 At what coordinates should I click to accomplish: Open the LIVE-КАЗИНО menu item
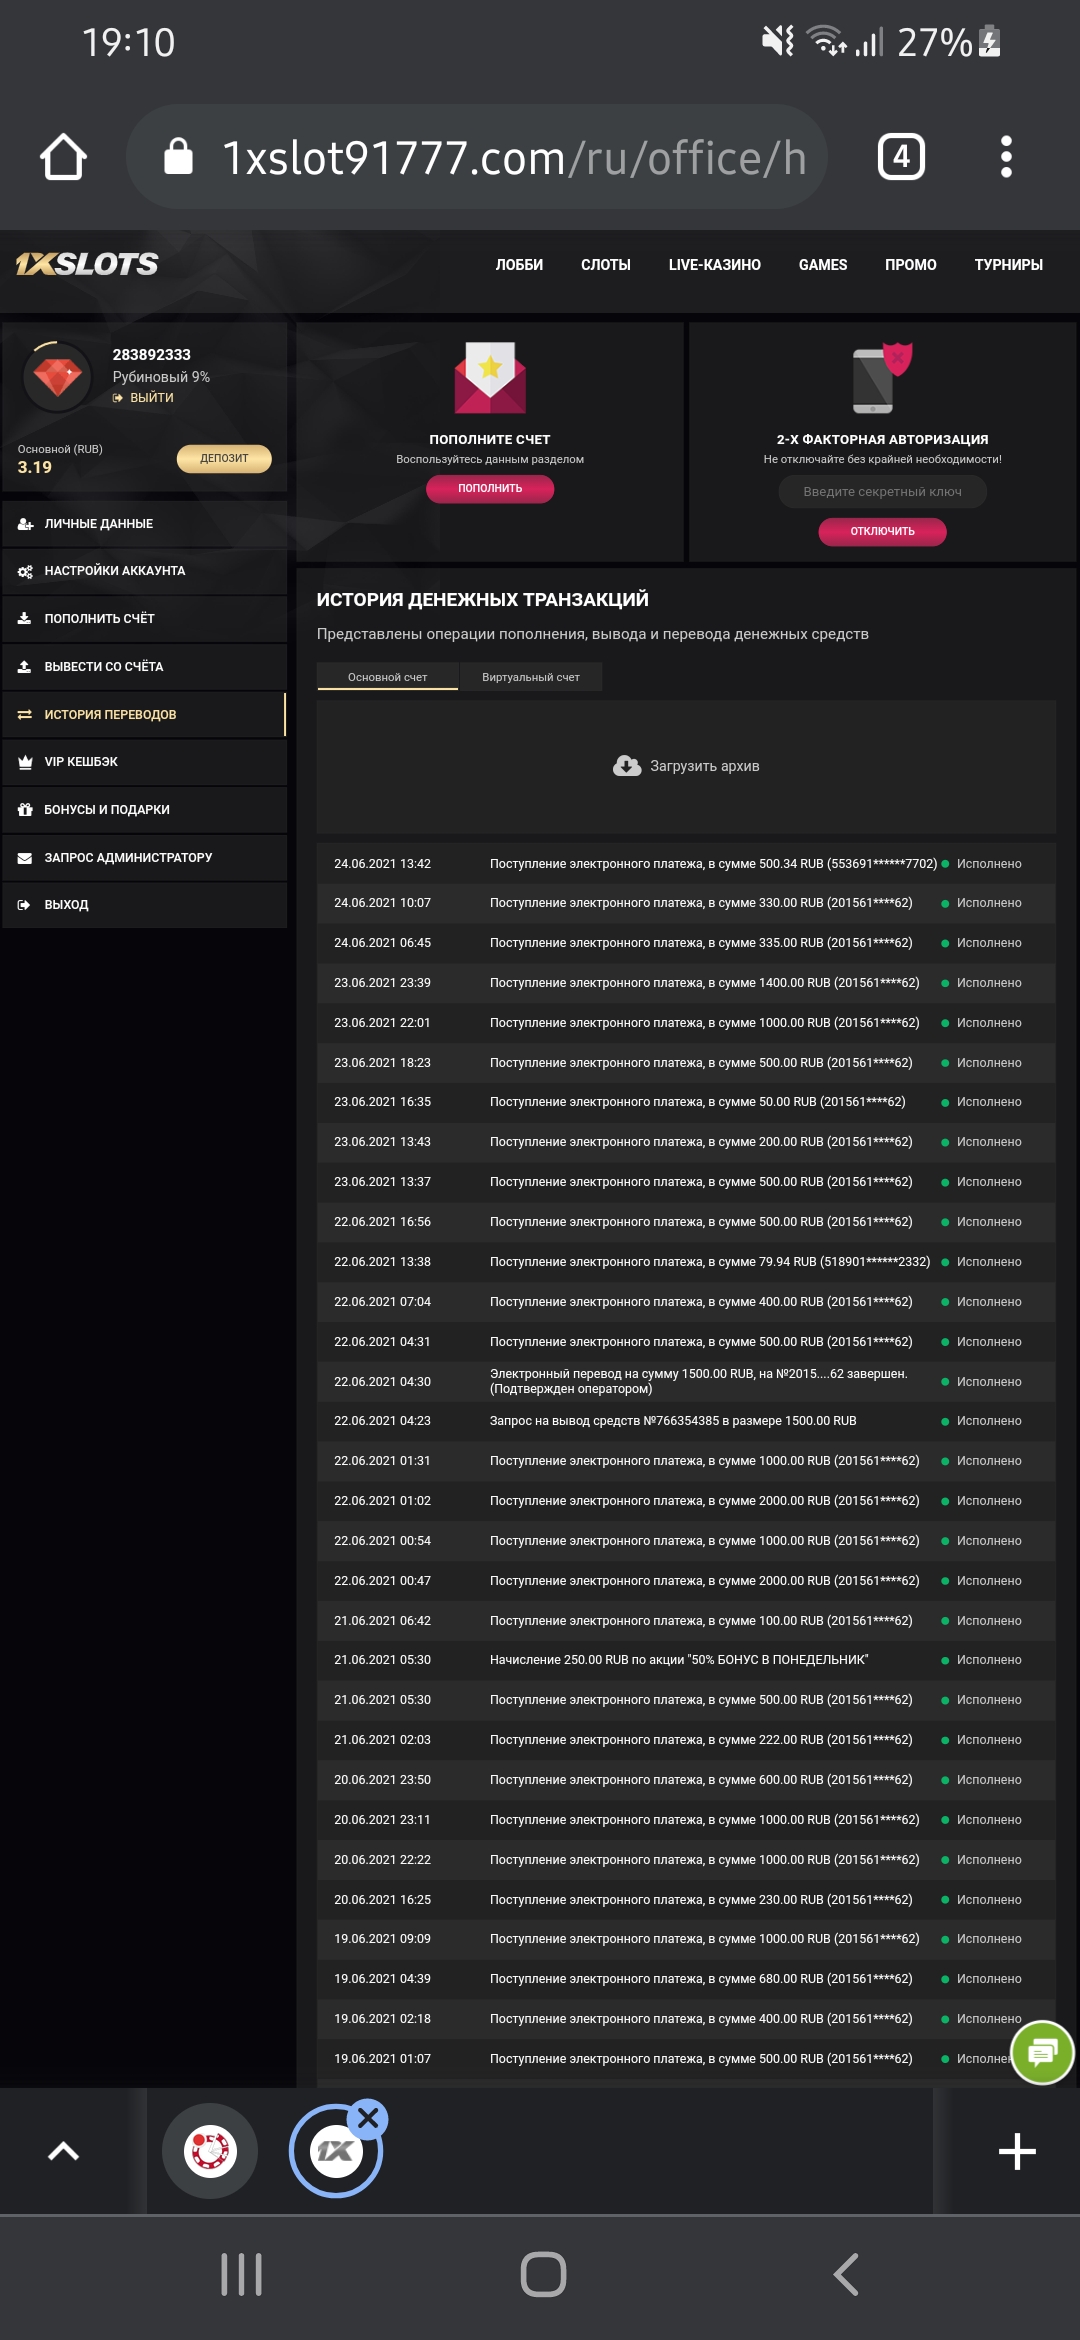(x=715, y=265)
